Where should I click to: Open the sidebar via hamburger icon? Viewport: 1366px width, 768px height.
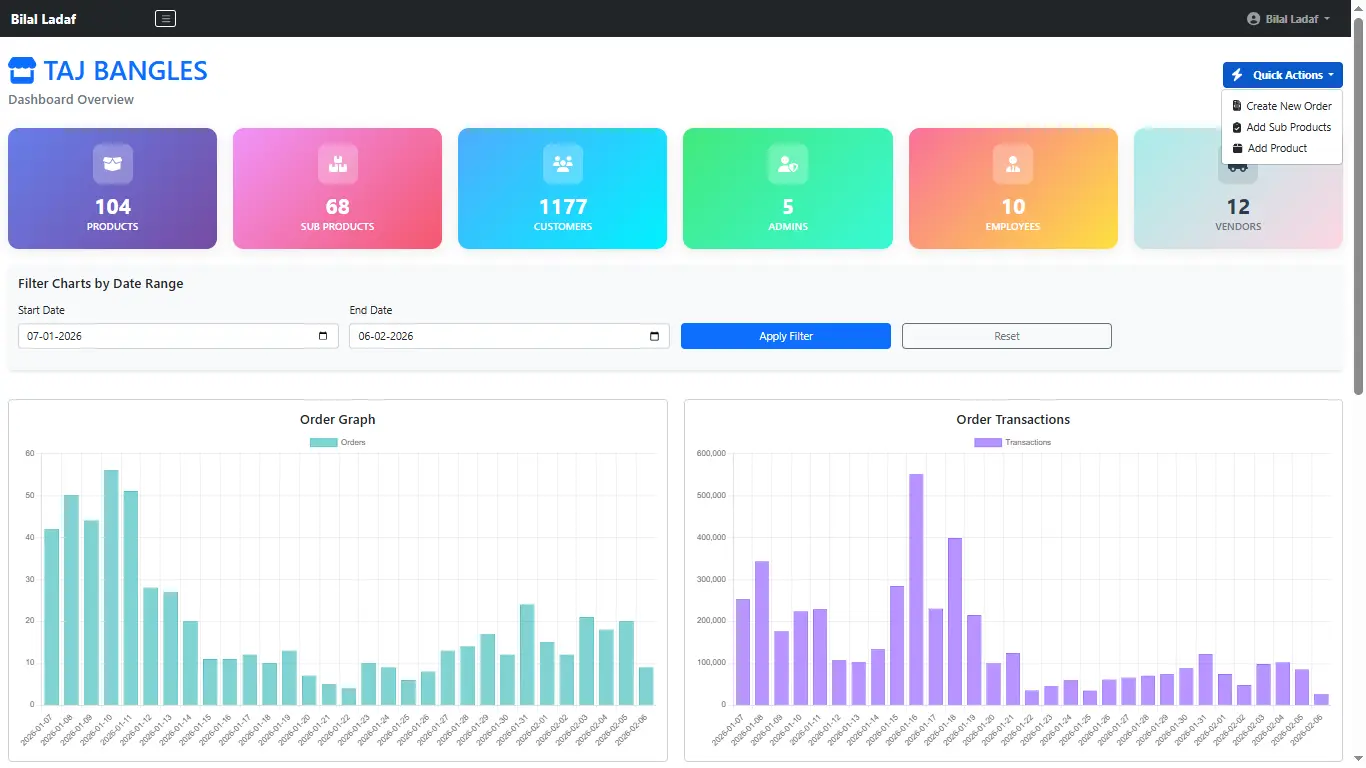[x=164, y=18]
